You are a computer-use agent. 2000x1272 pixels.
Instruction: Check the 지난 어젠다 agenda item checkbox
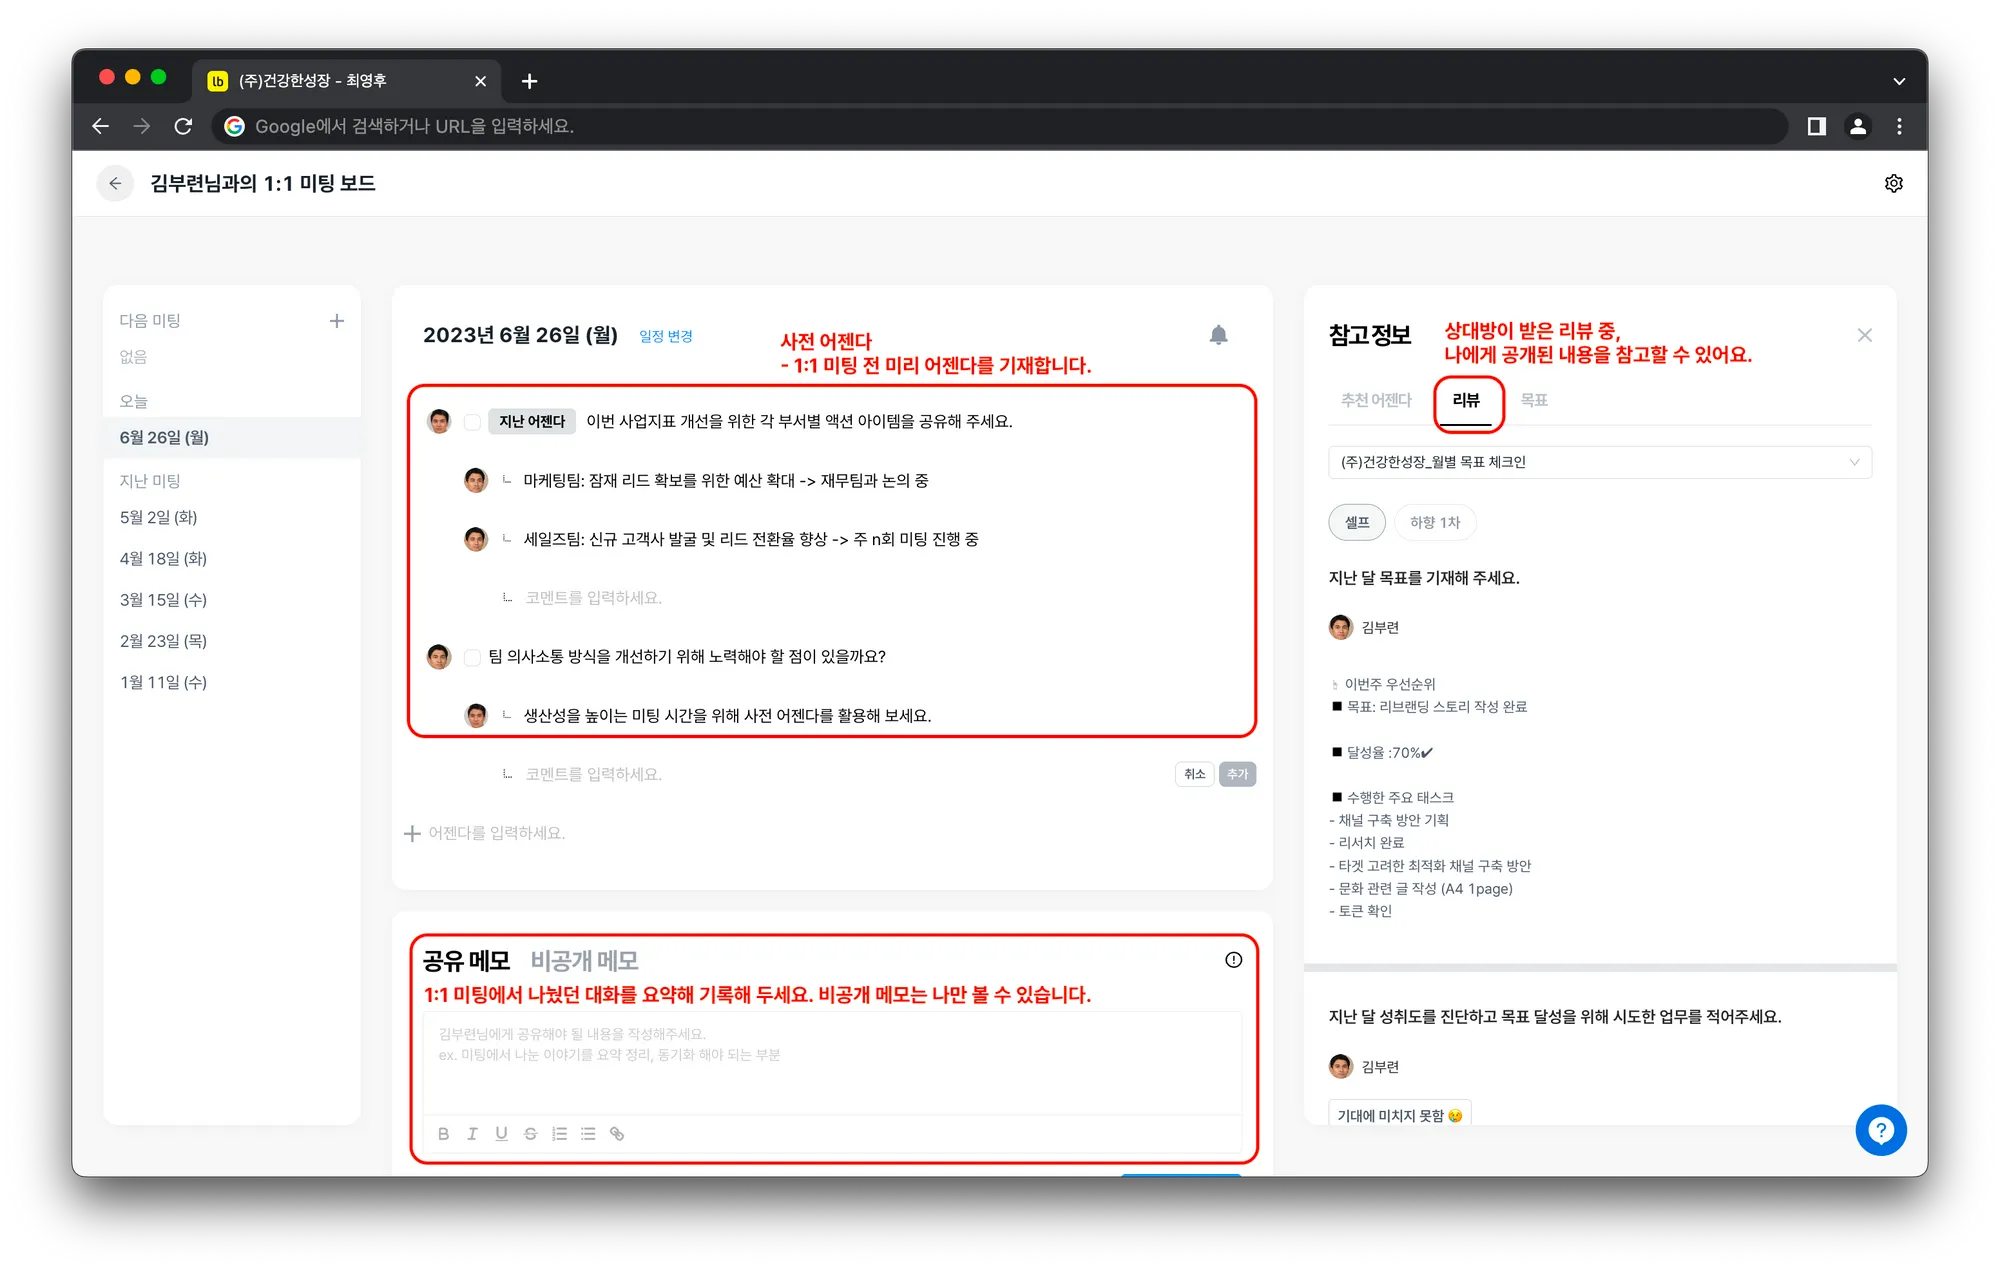click(472, 422)
